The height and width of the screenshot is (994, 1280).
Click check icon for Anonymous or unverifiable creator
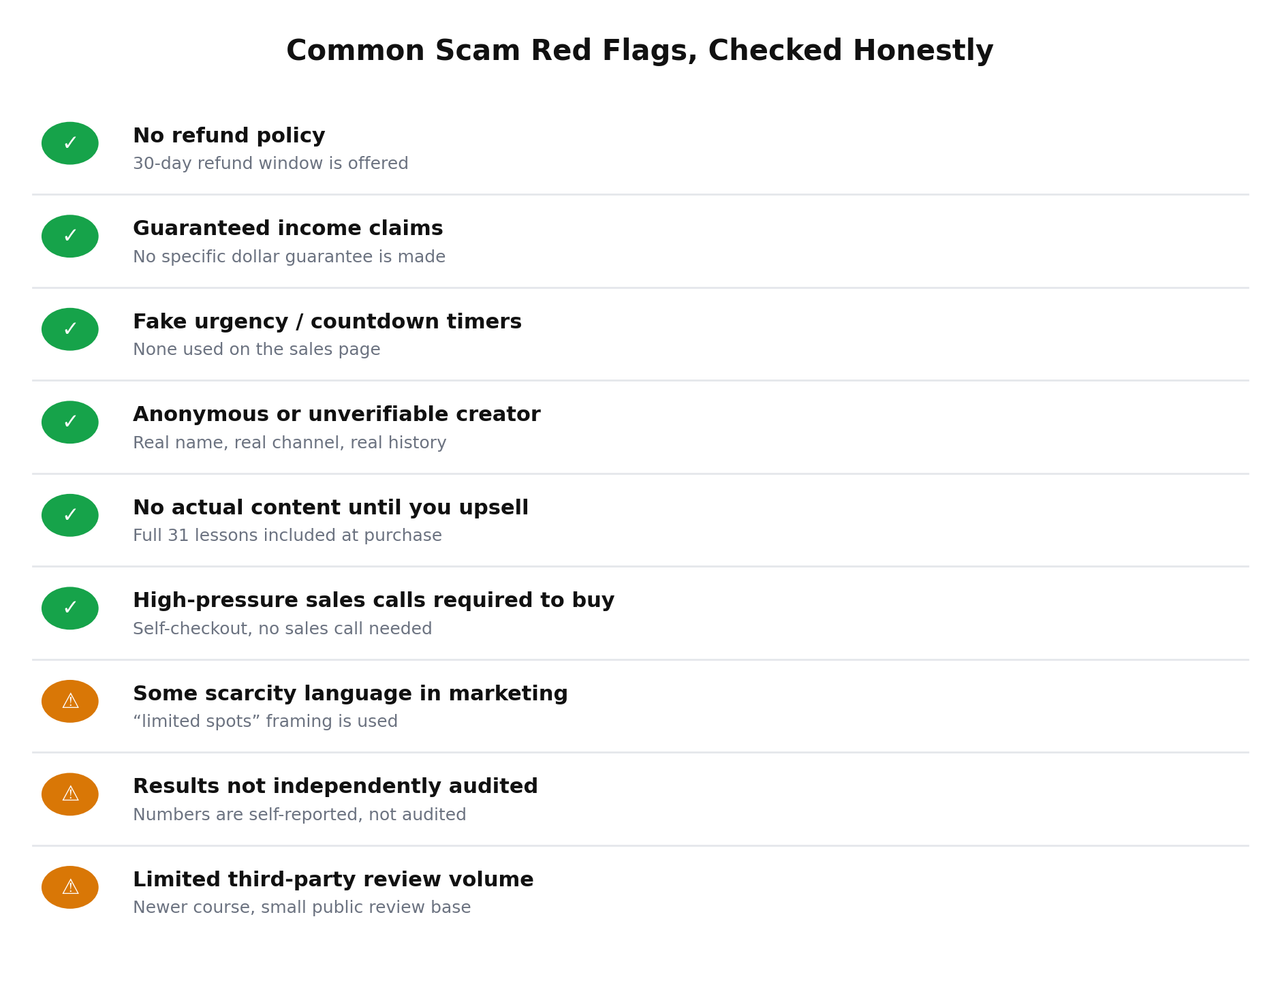[x=70, y=422]
